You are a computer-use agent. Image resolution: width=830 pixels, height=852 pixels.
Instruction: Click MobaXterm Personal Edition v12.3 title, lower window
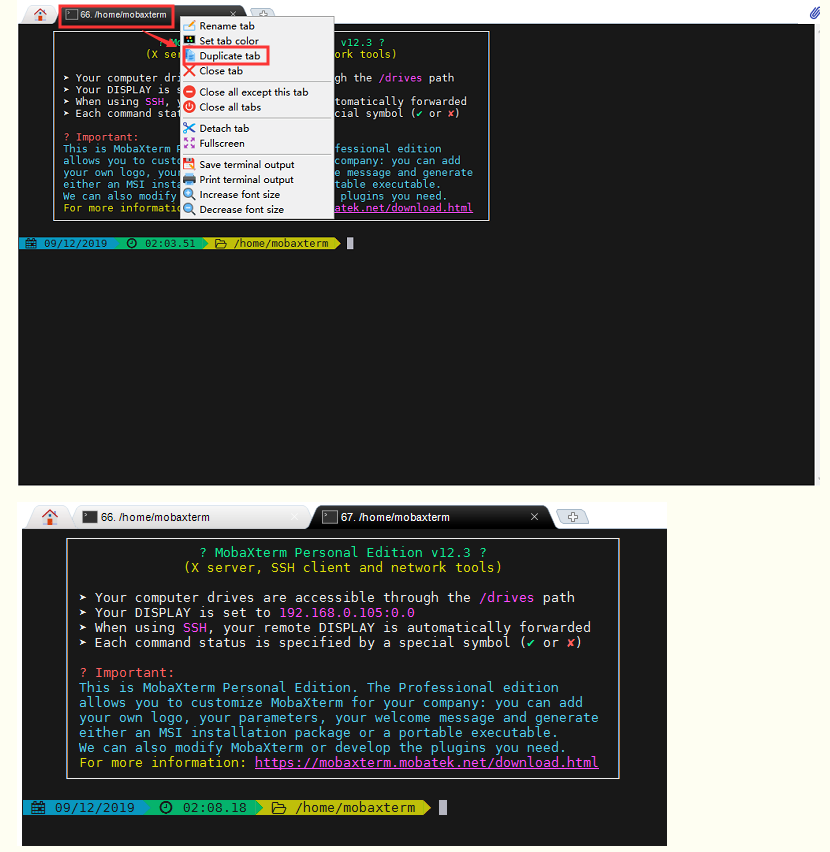pyautogui.click(x=342, y=553)
